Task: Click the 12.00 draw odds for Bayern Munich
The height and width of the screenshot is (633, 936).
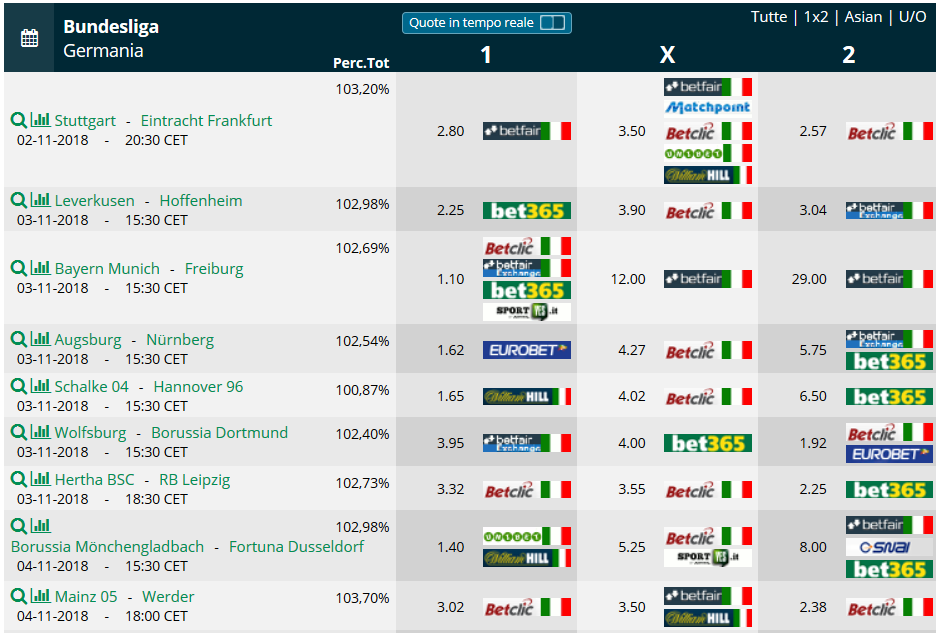Action: (628, 279)
